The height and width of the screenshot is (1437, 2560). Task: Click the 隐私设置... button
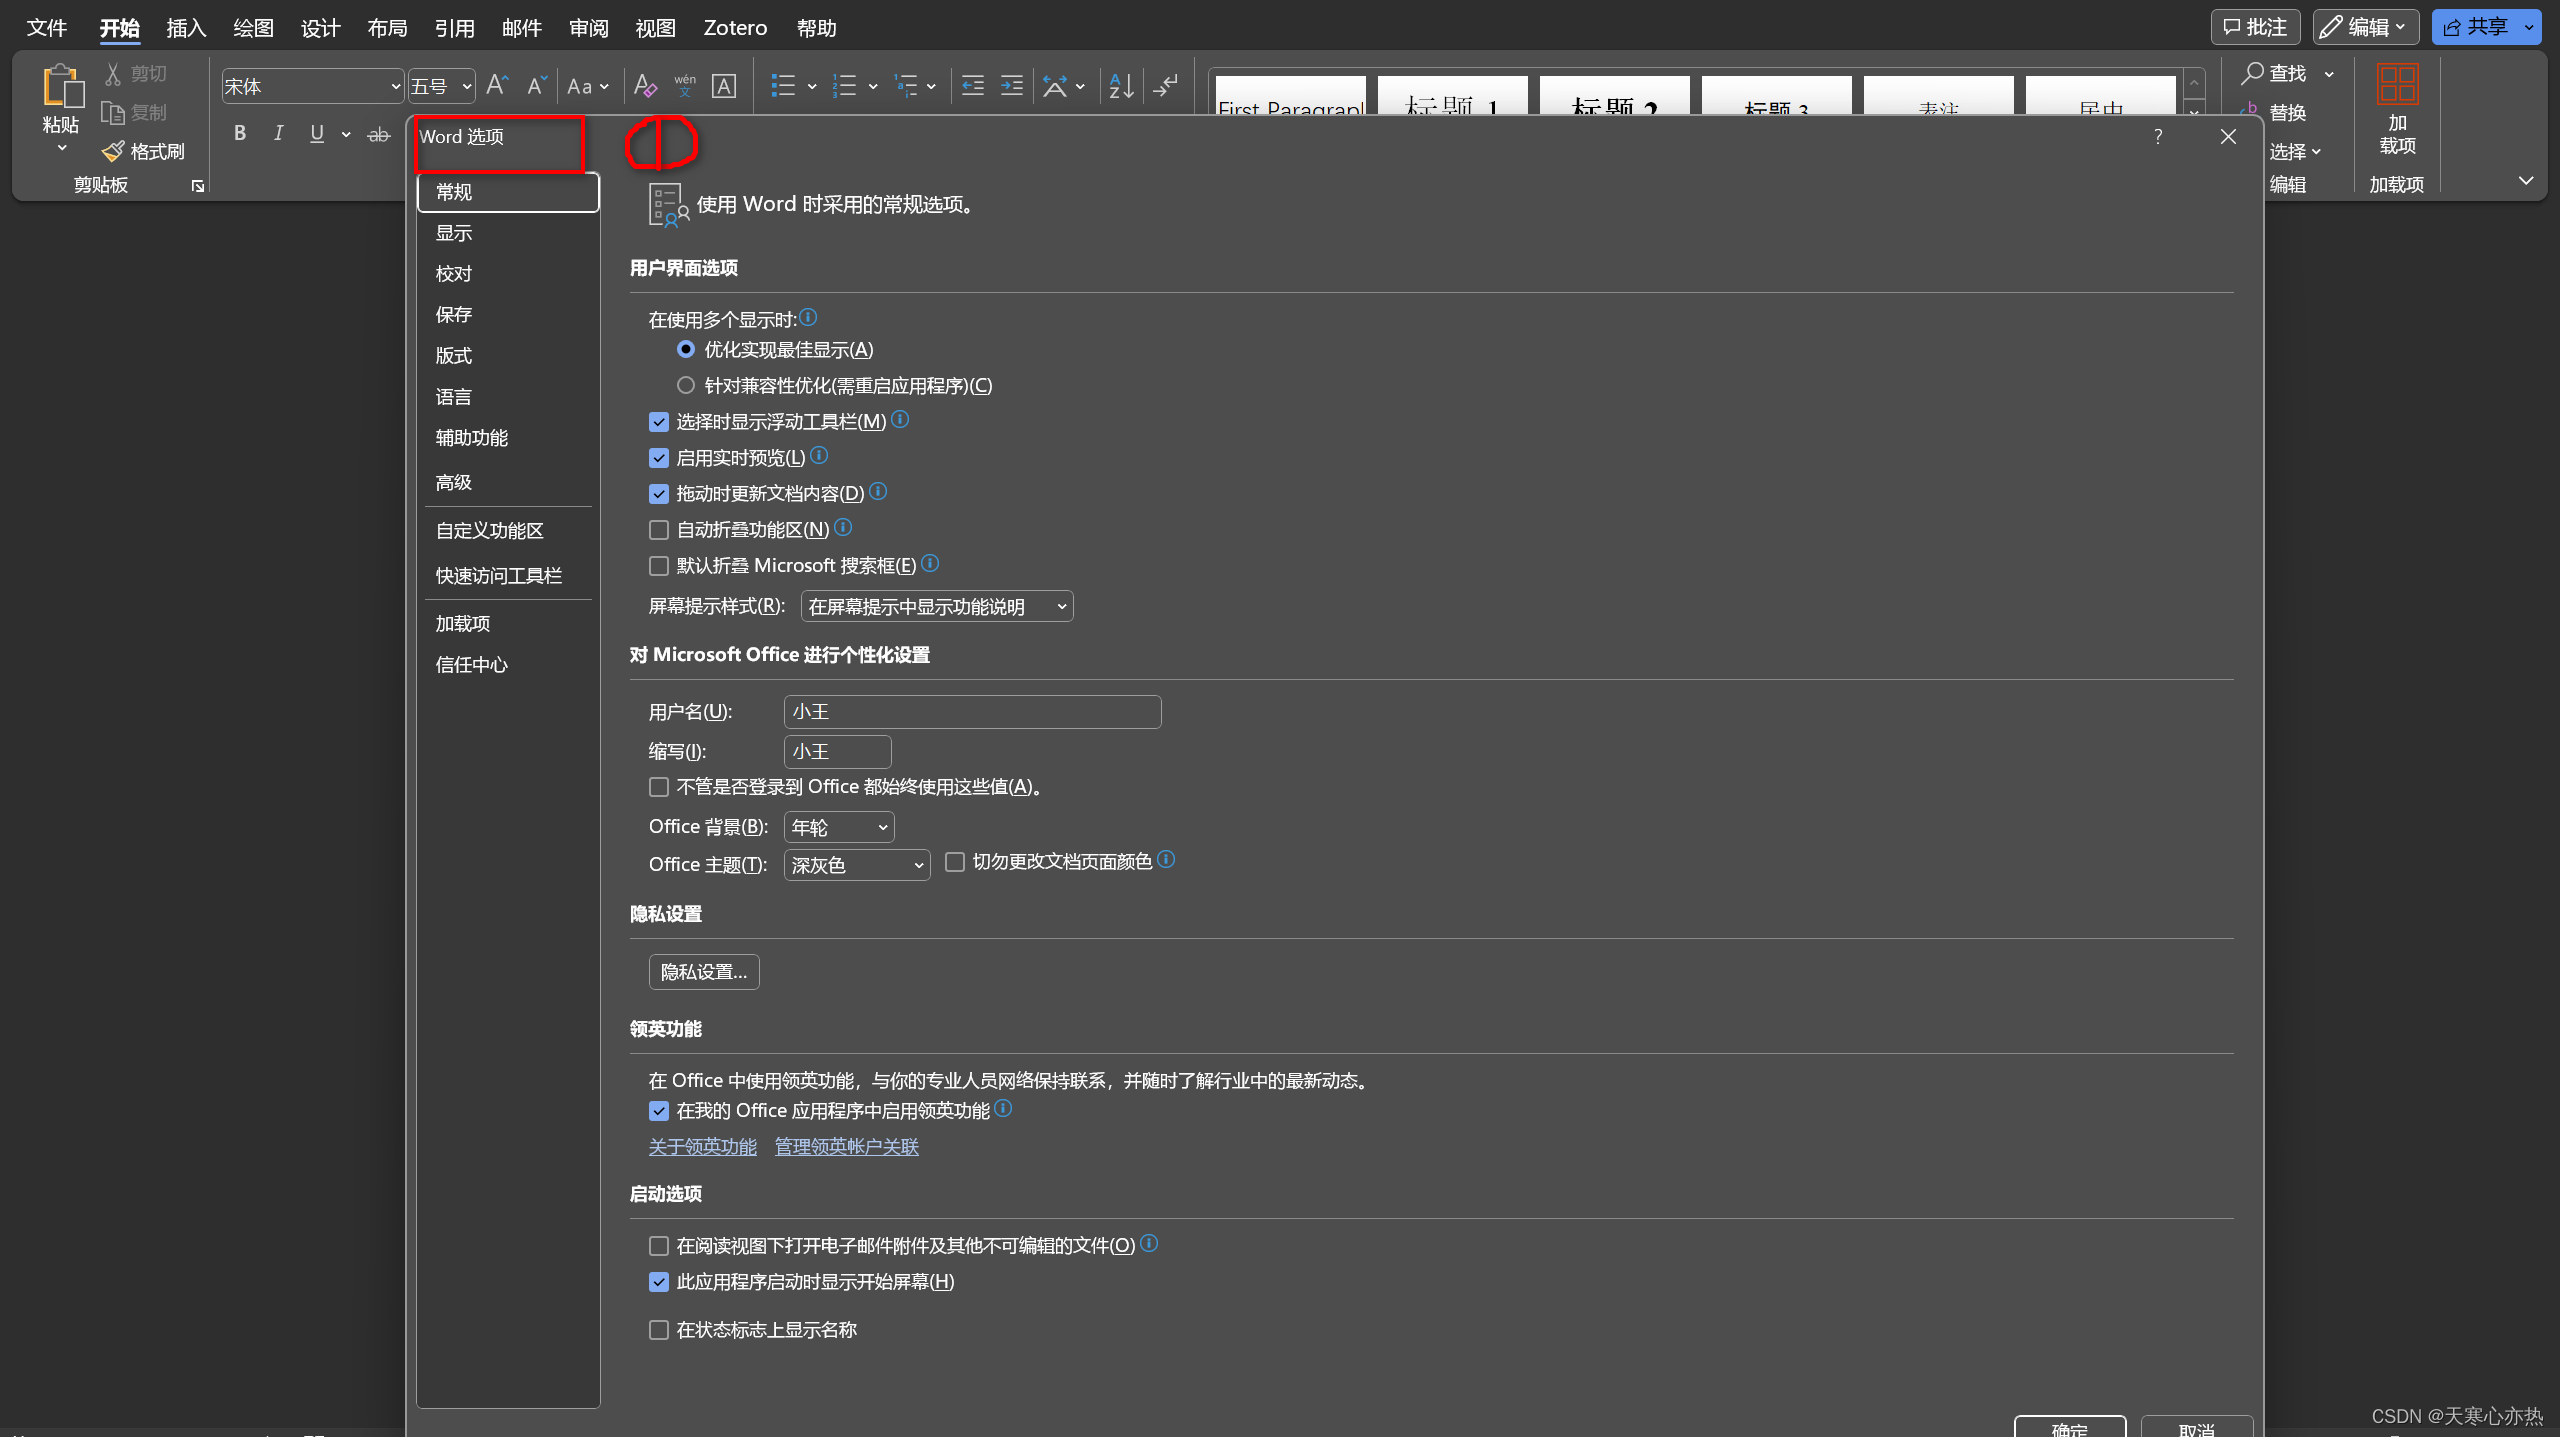click(x=704, y=972)
